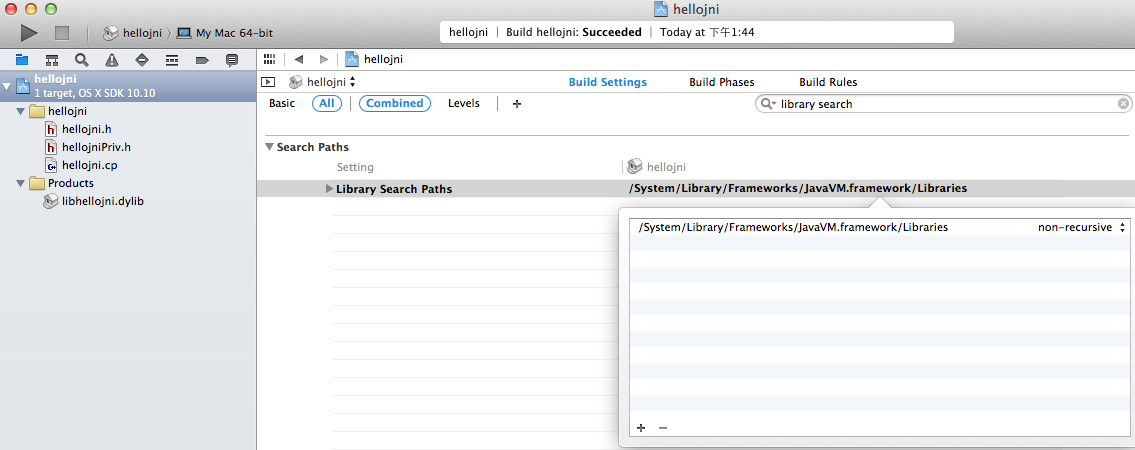This screenshot has height=450, width=1135.
Task: Open the non-recursive dropdown in popover
Action: click(x=1081, y=227)
